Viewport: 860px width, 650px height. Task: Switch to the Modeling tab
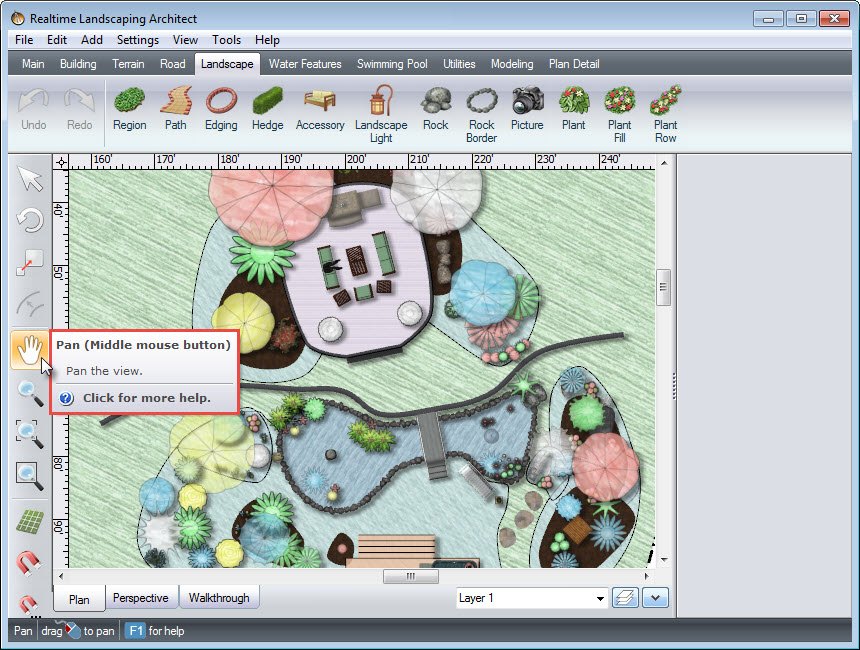click(512, 64)
